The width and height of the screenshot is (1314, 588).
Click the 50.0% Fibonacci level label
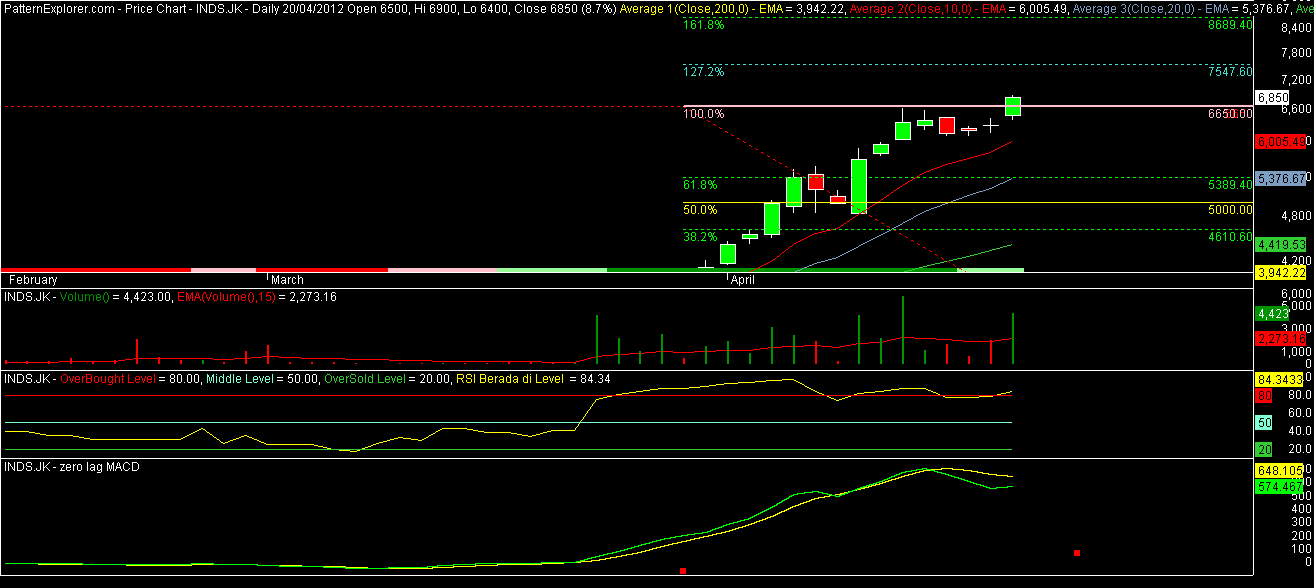coord(700,210)
